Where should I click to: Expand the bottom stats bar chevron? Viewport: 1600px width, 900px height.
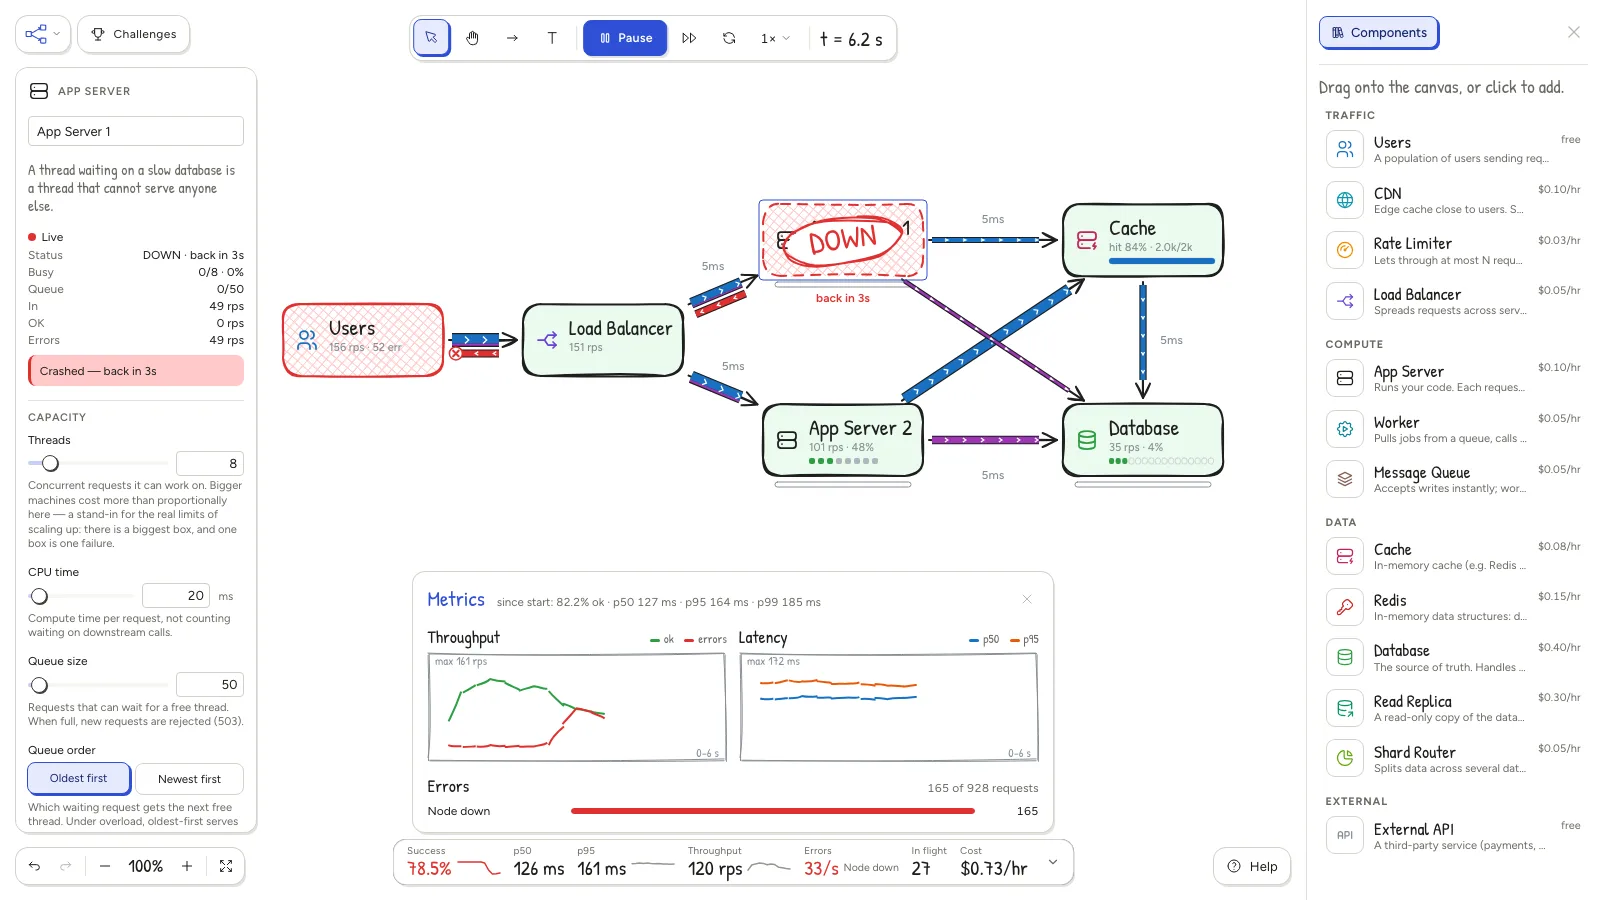pyautogui.click(x=1053, y=862)
